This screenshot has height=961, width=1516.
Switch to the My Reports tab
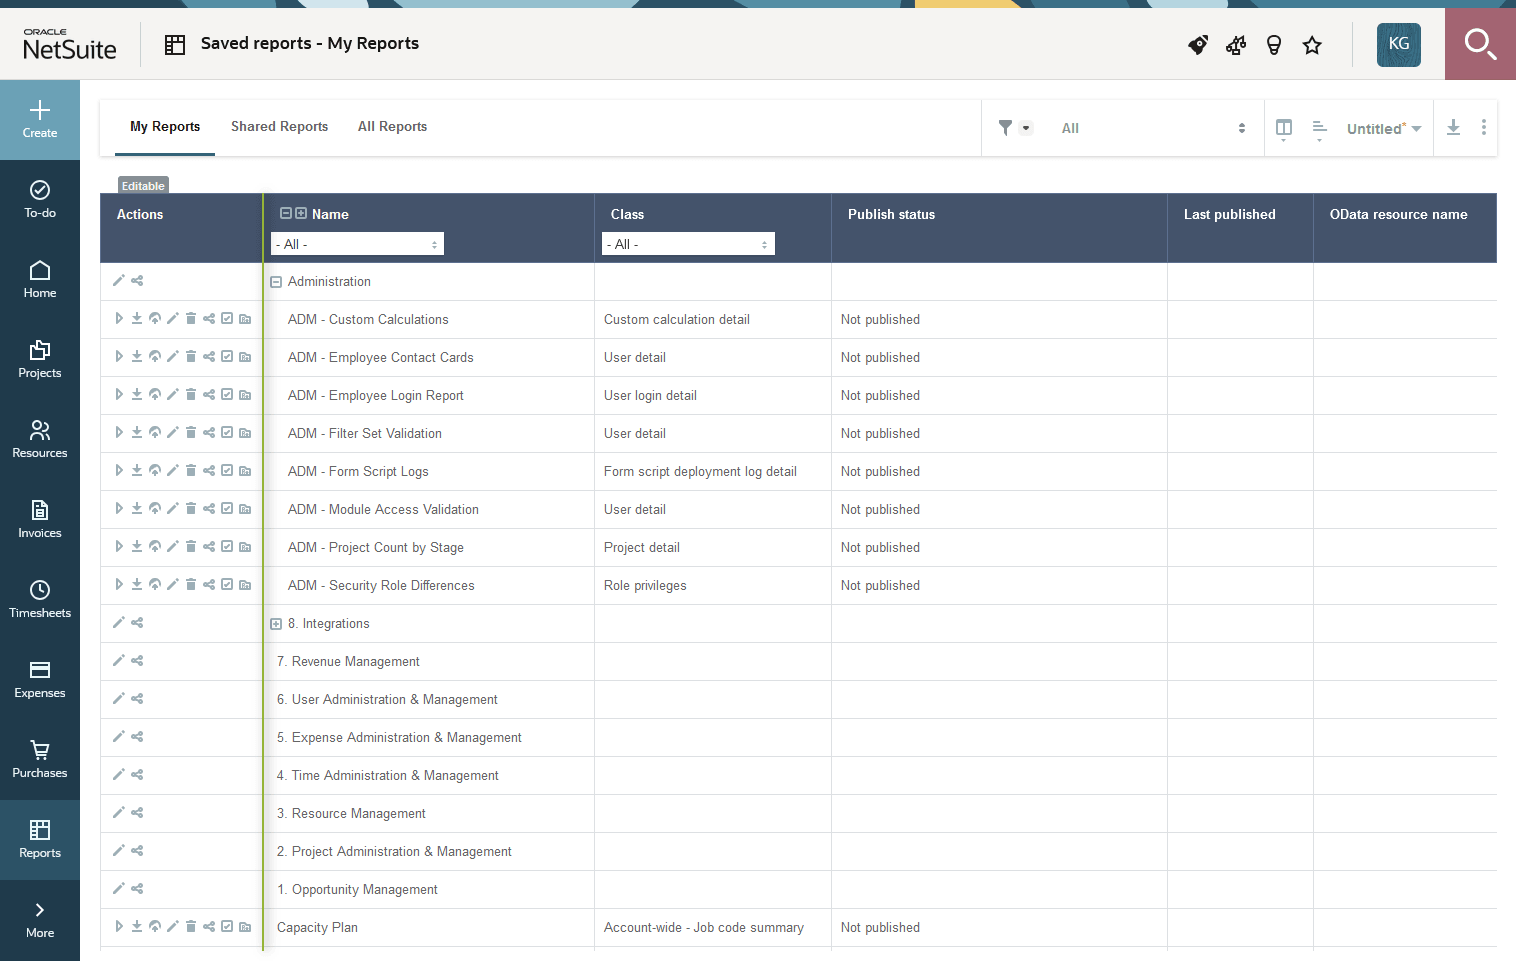coord(165,127)
